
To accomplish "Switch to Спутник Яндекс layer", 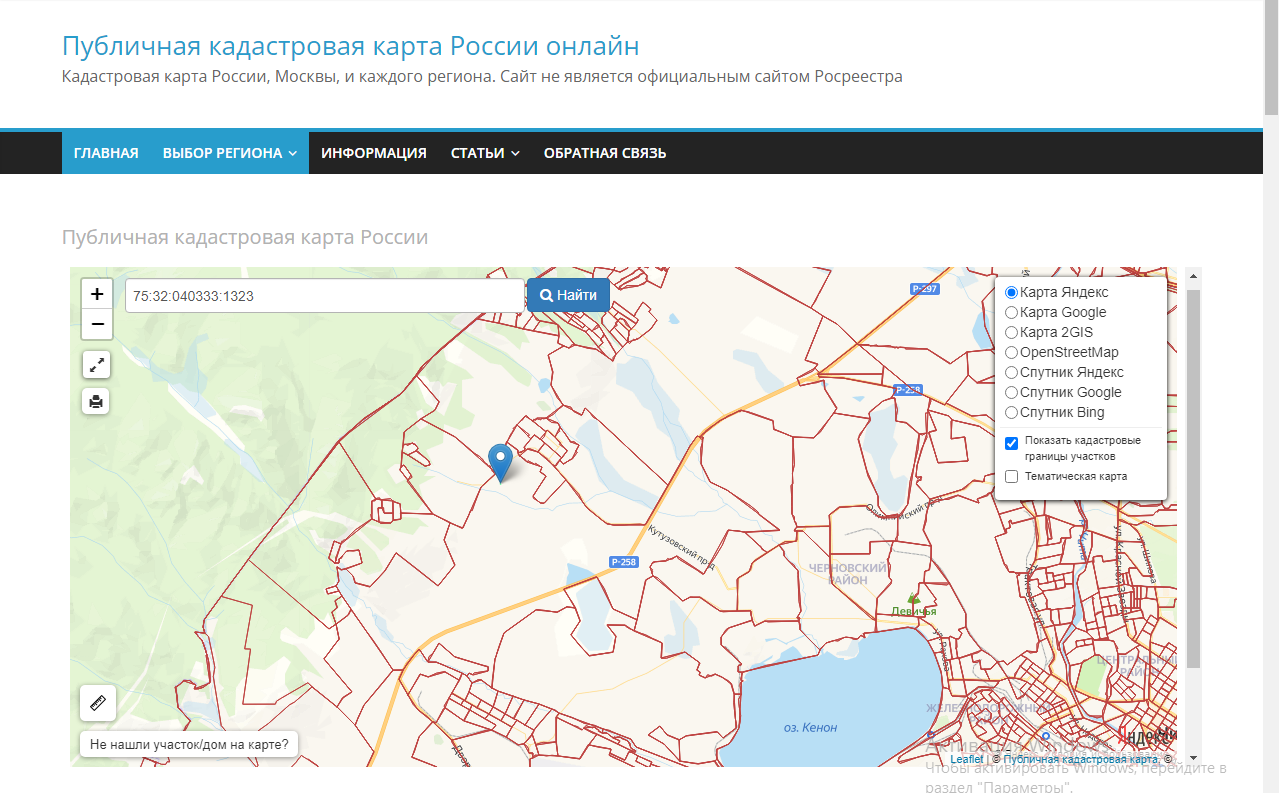I will (x=1012, y=373).
